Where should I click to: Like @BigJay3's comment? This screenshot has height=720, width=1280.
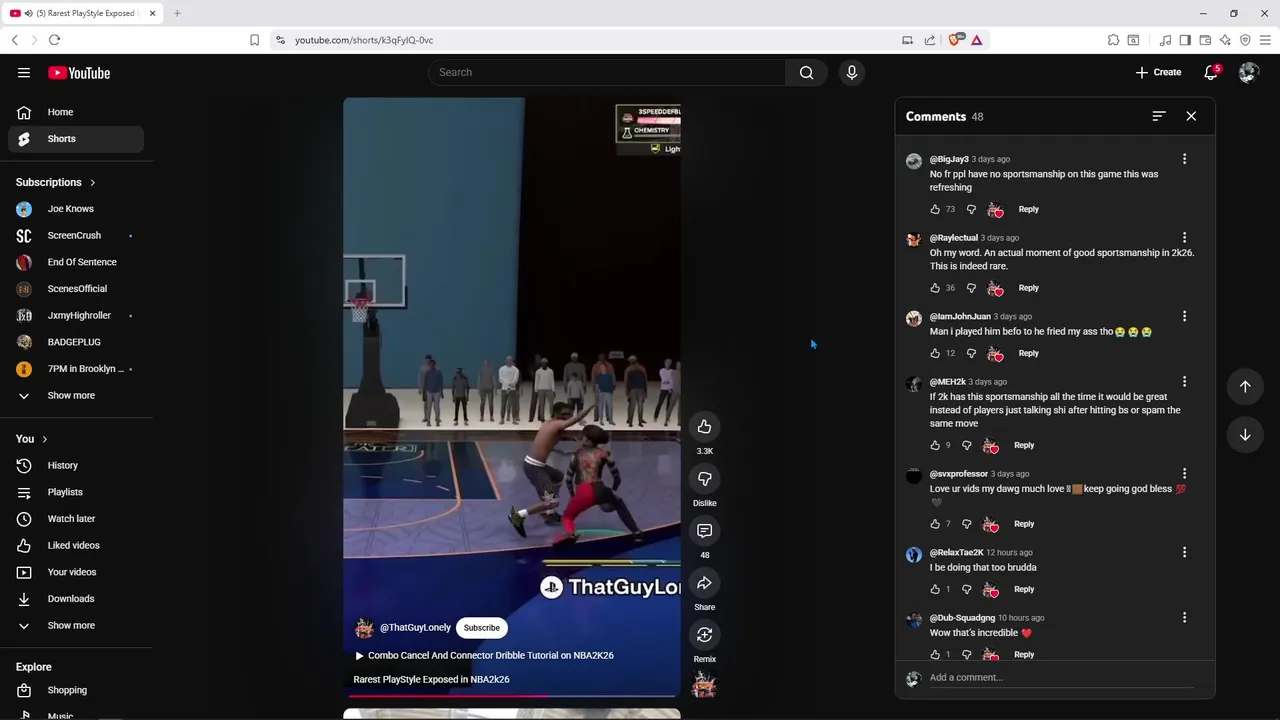click(x=935, y=209)
